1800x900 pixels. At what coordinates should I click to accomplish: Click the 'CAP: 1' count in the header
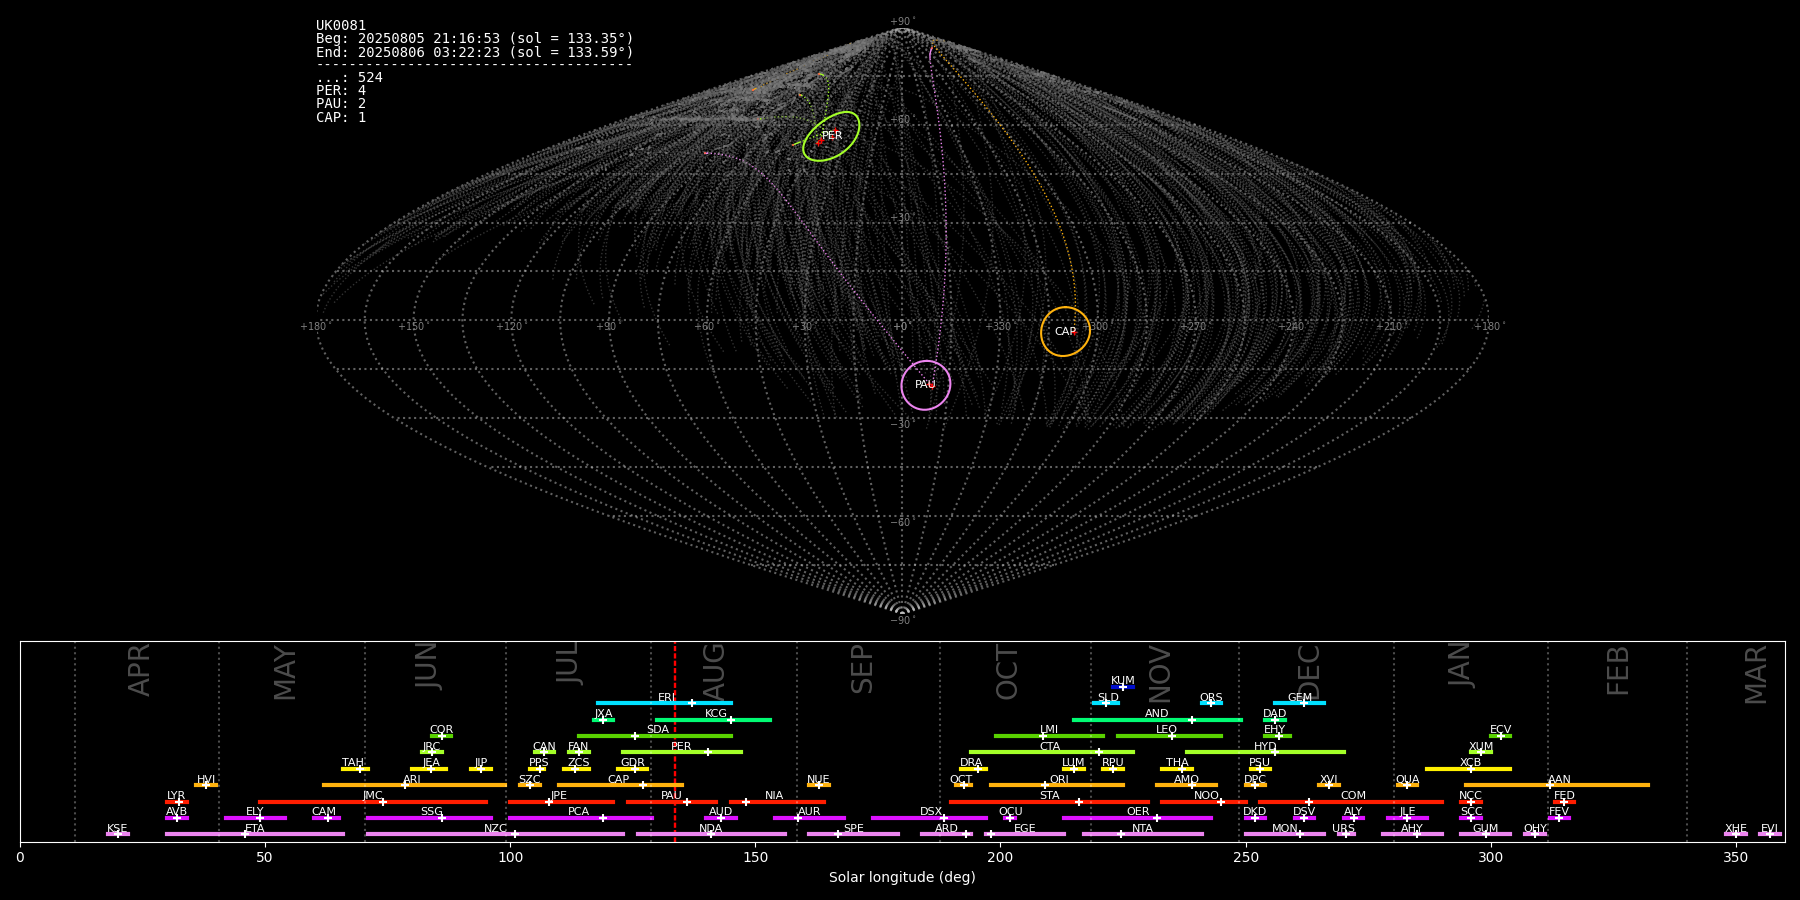pyautogui.click(x=341, y=117)
